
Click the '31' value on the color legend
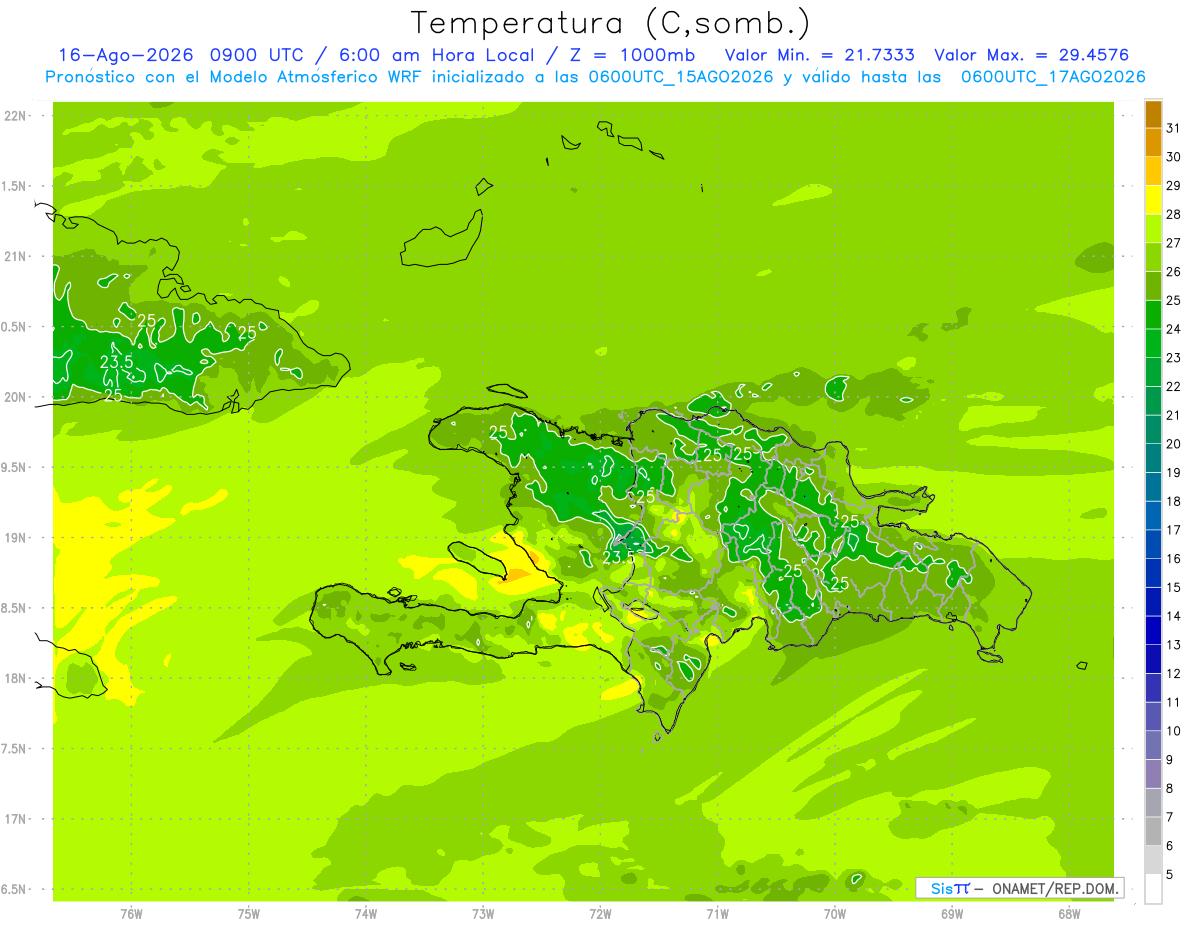click(1174, 128)
